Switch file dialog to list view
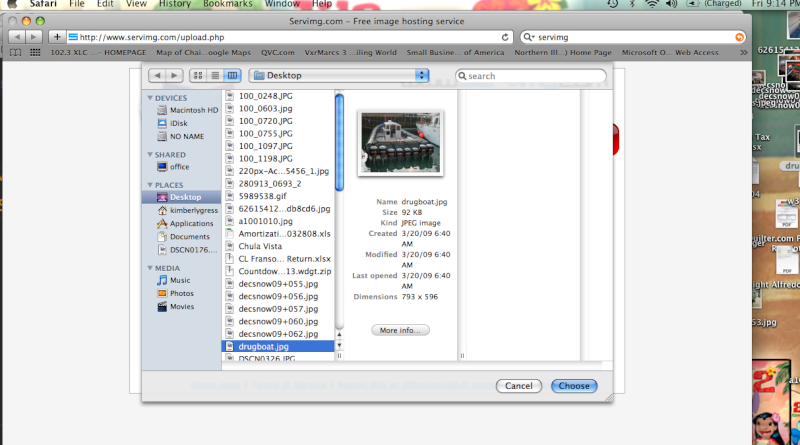Screen dimensions: 800x445 coord(215,76)
